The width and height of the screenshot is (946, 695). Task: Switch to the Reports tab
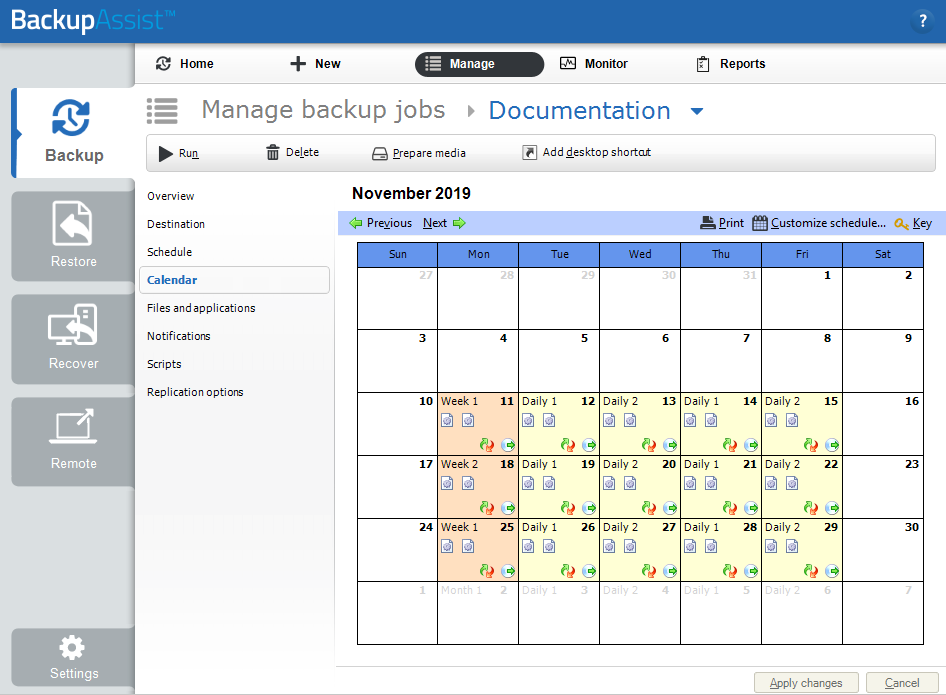coord(731,64)
